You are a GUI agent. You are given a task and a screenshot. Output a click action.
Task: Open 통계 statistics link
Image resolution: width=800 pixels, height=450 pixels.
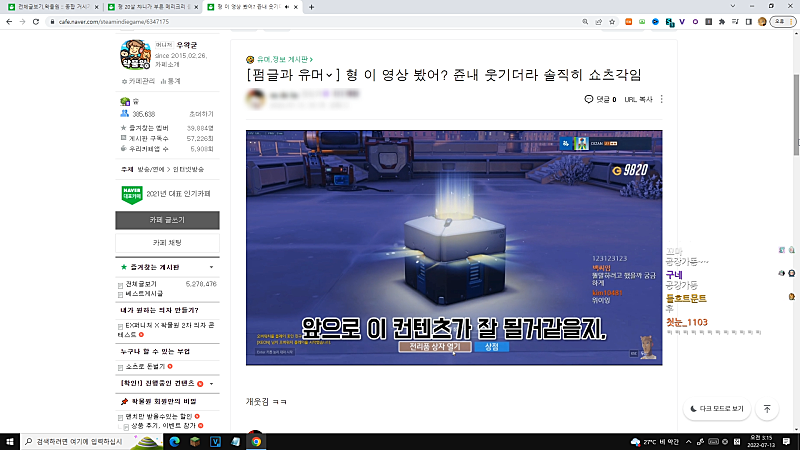tap(171, 81)
